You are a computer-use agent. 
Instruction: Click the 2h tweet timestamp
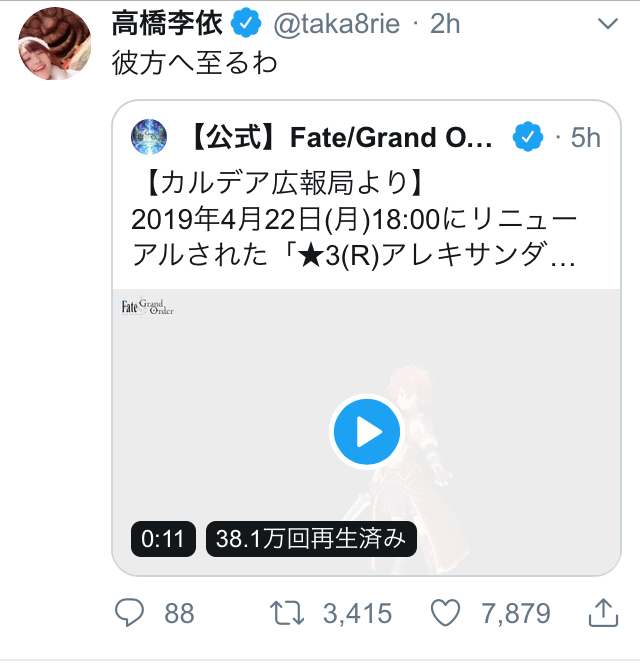(444, 24)
